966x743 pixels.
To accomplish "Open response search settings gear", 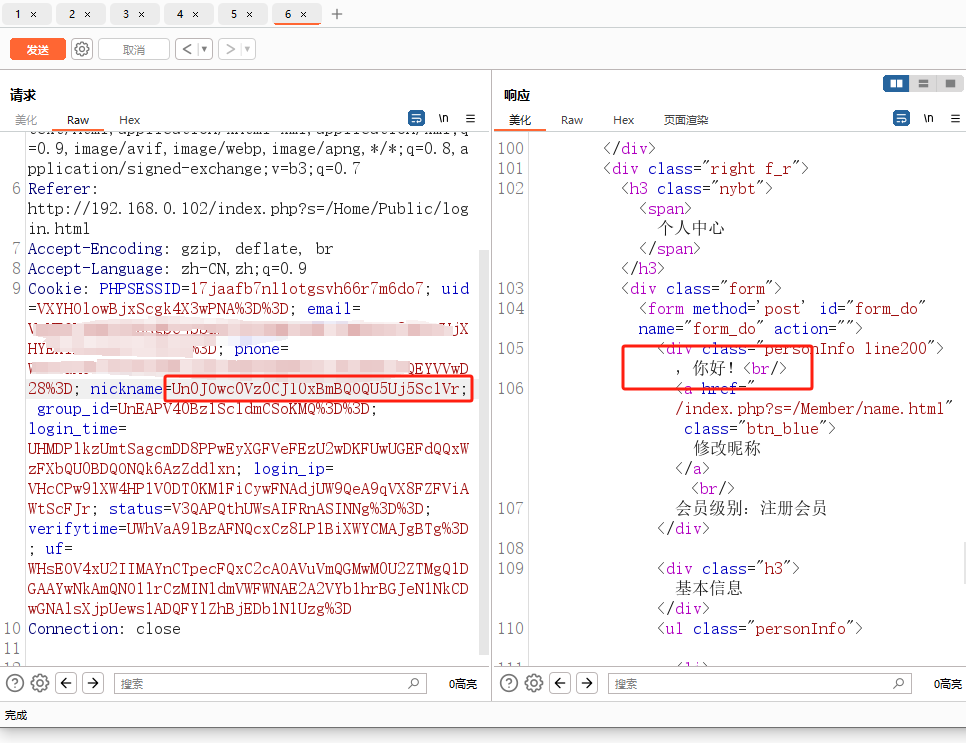I will tap(534, 683).
